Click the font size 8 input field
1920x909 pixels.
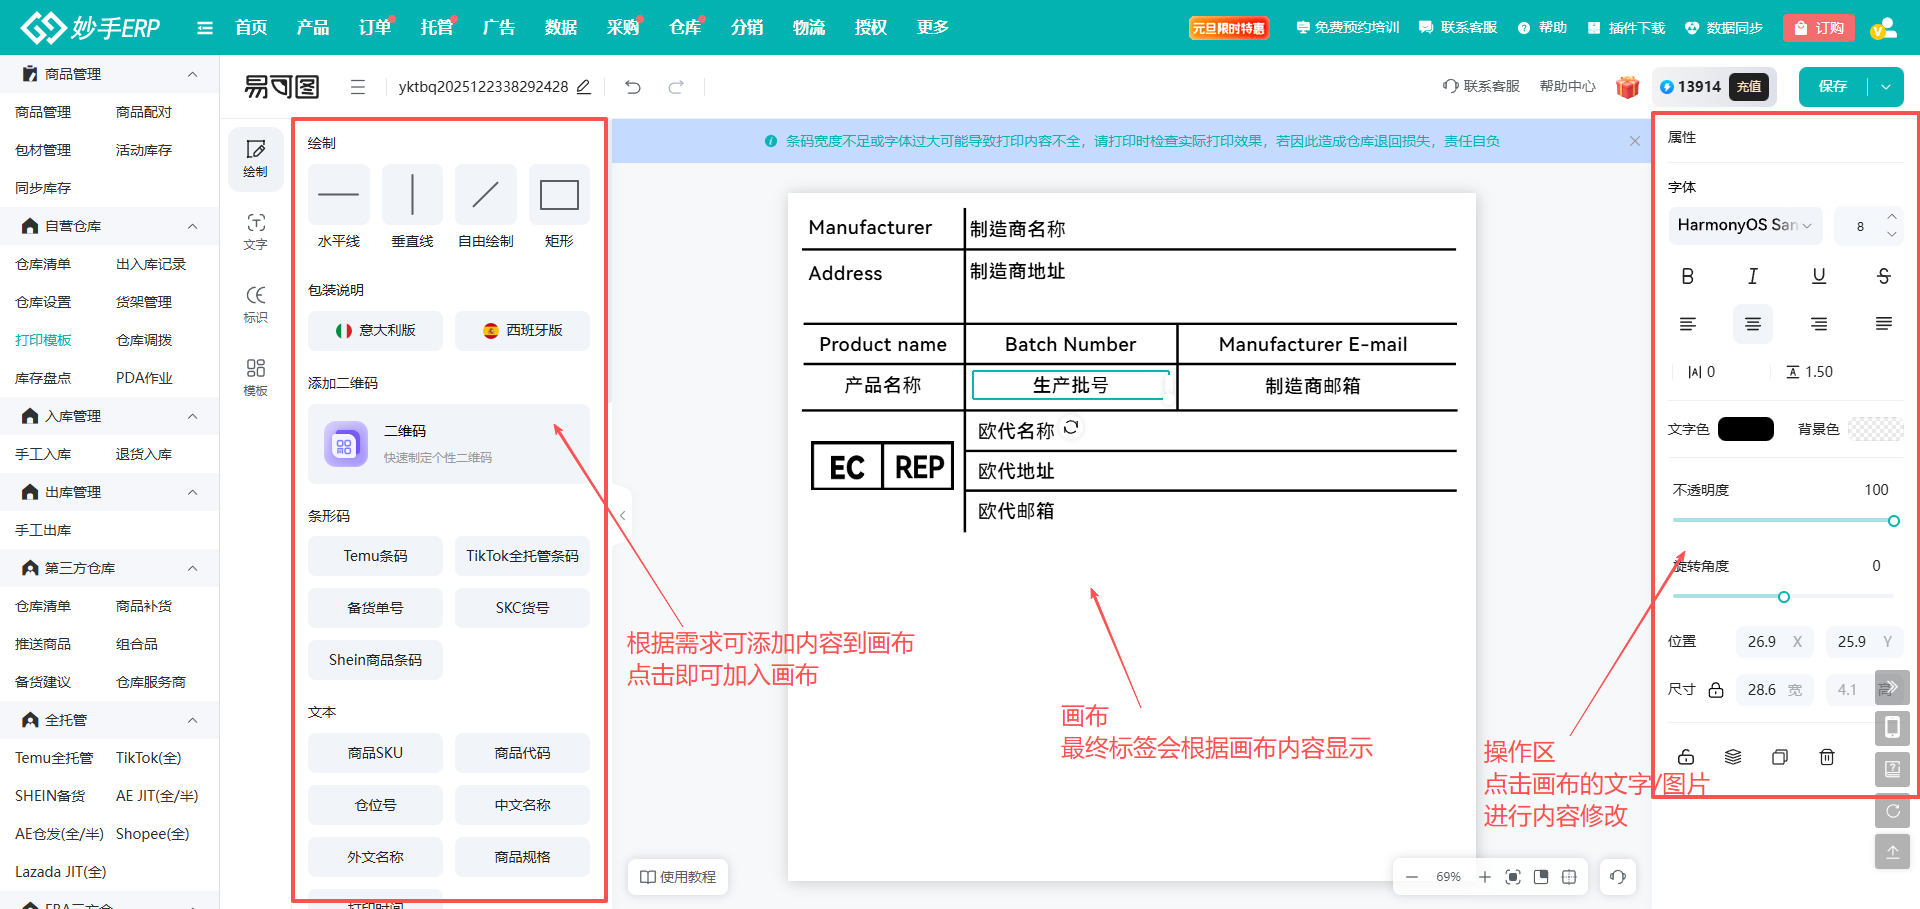point(1860,226)
